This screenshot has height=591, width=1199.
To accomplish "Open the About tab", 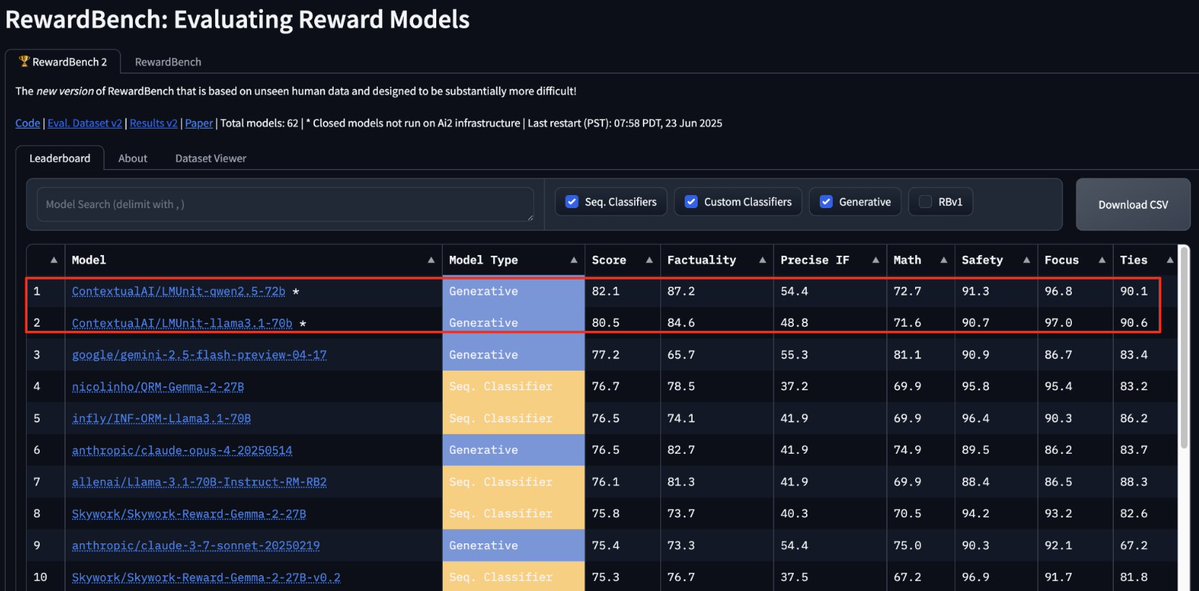I will (132, 158).
